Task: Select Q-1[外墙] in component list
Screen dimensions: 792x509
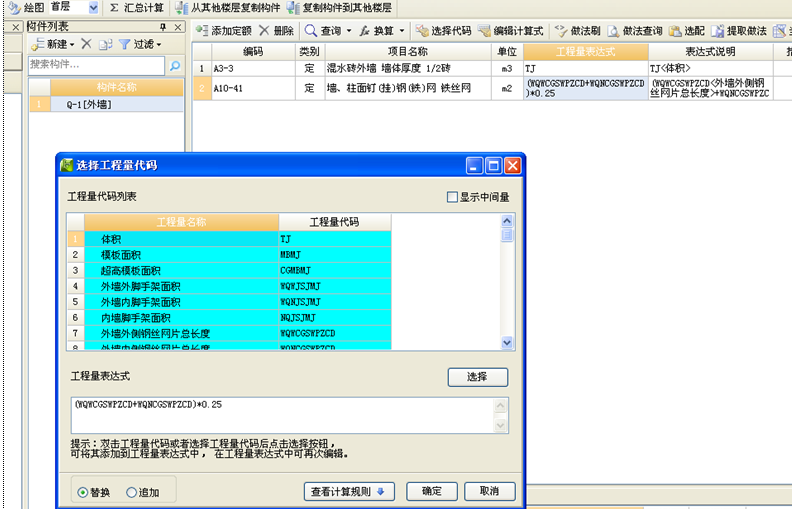Action: [106, 105]
